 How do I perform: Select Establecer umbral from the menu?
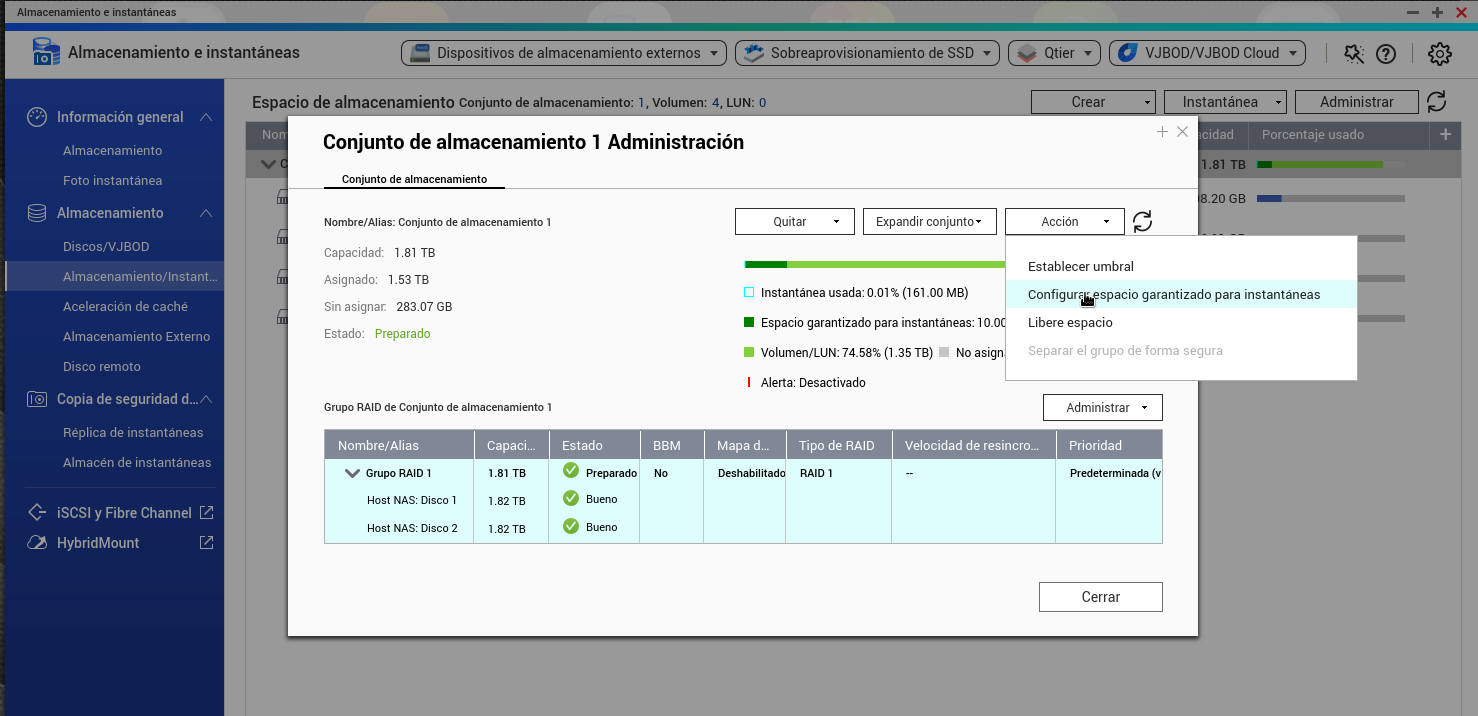(1080, 267)
